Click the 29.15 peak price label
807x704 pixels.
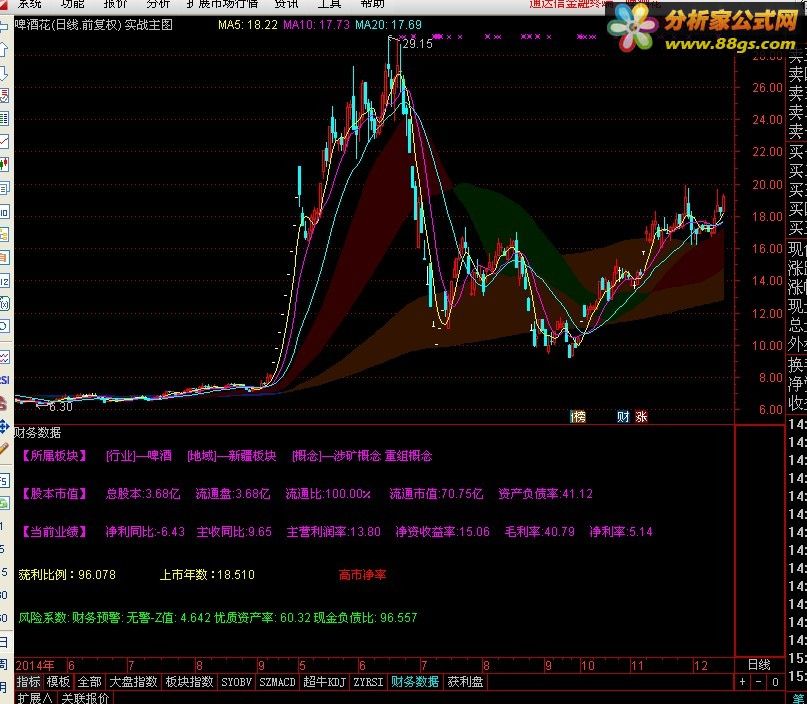coord(417,44)
